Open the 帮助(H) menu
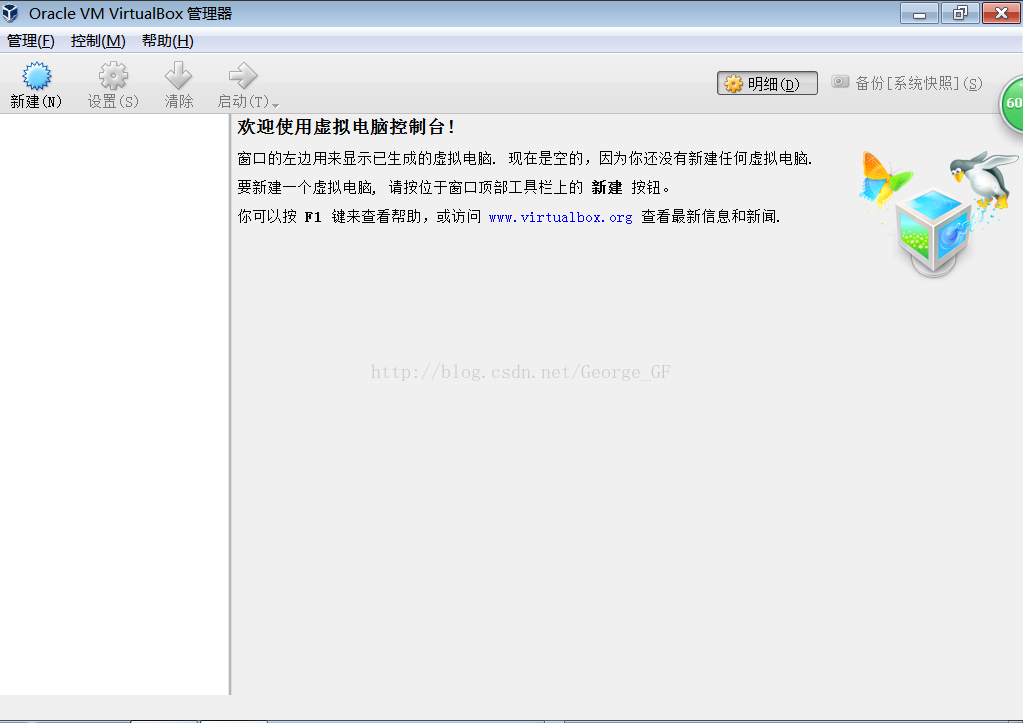Viewport: 1023px width, 723px height. [x=168, y=41]
